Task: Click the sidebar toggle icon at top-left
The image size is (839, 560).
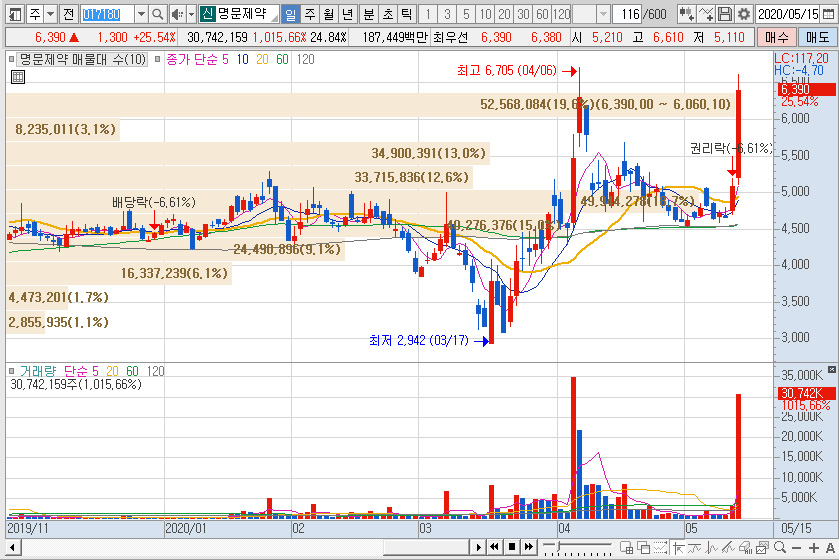Action: pyautogui.click(x=15, y=14)
